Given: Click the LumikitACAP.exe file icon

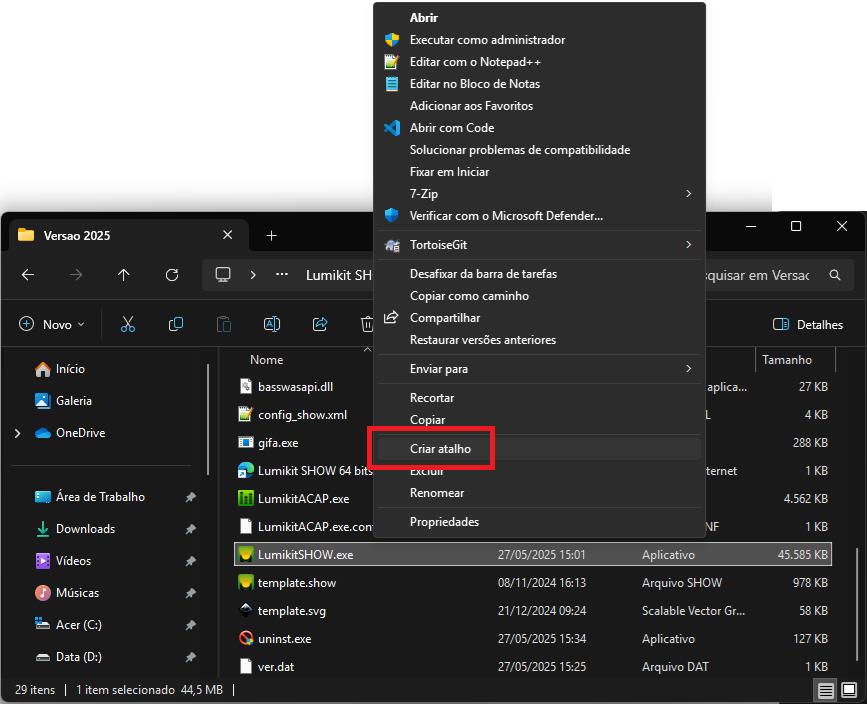Looking at the screenshot, I should click(x=246, y=498).
